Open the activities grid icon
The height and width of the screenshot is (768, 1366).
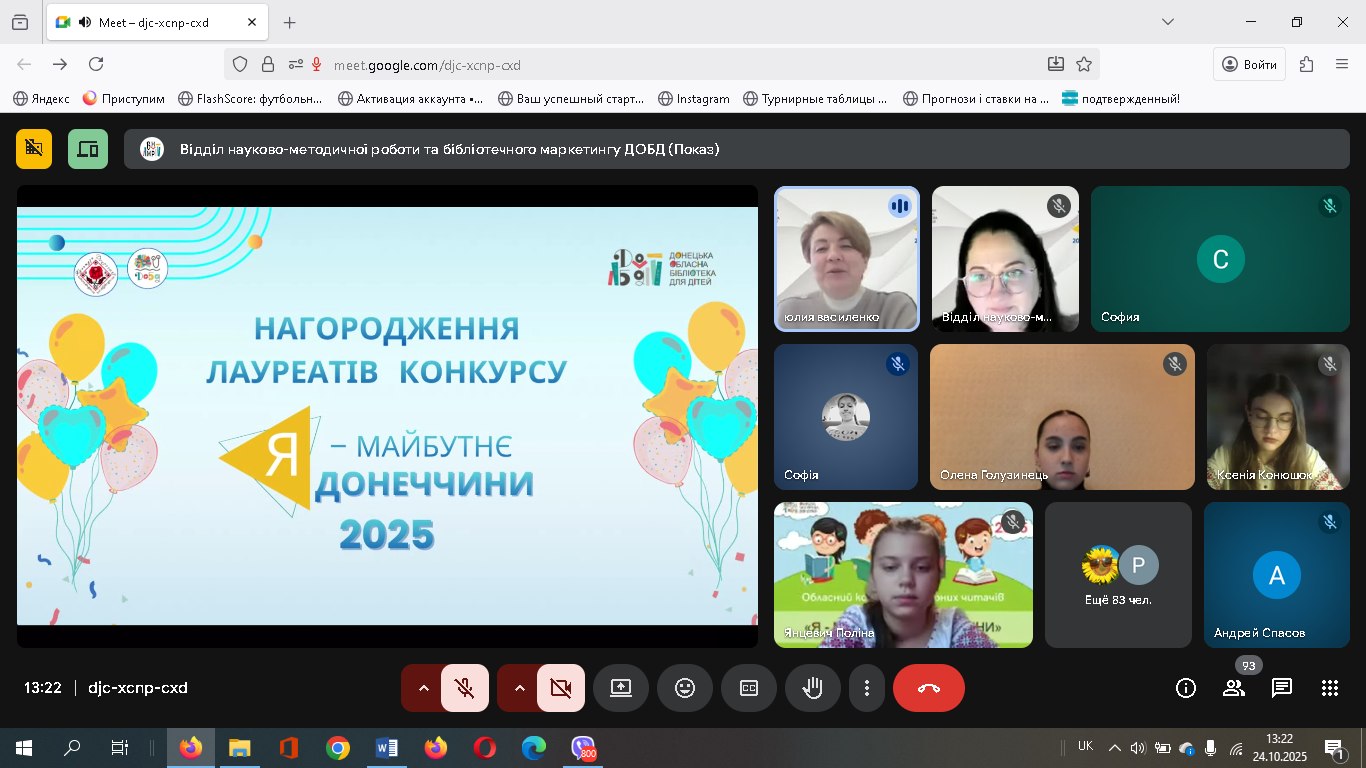point(1330,688)
